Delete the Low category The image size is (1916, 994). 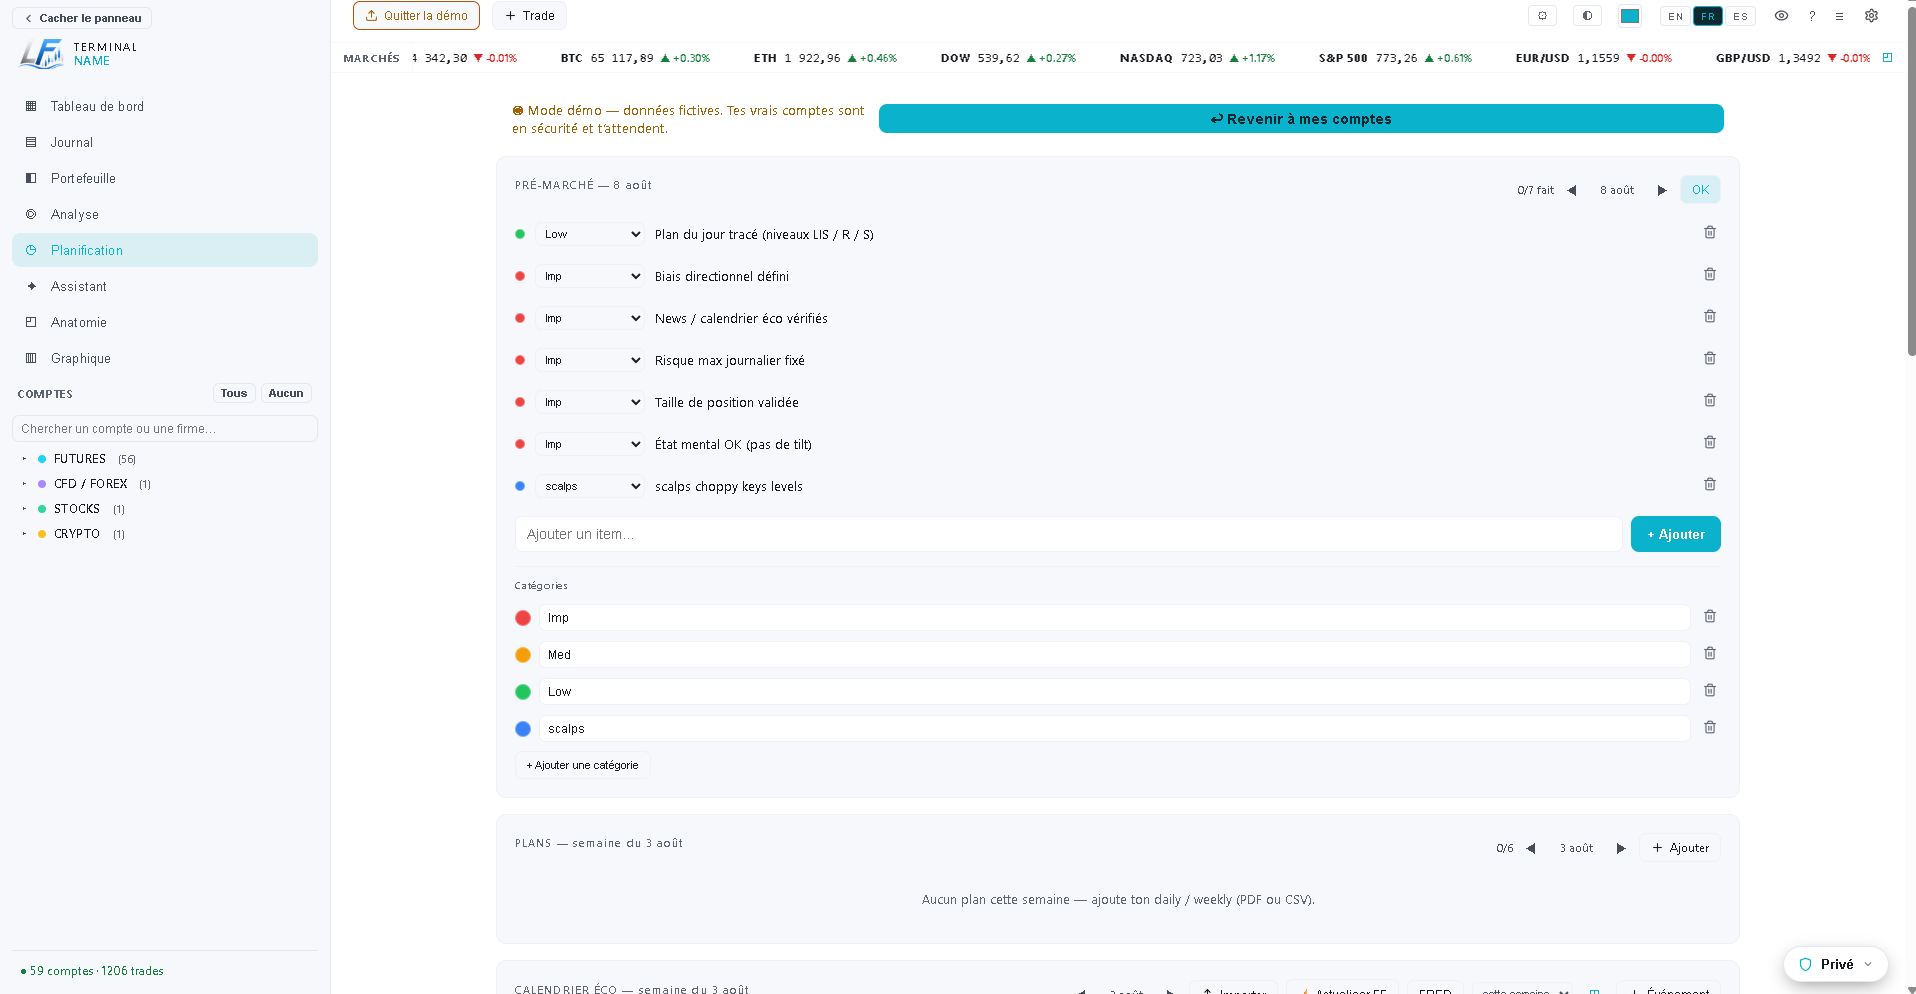1709,690
